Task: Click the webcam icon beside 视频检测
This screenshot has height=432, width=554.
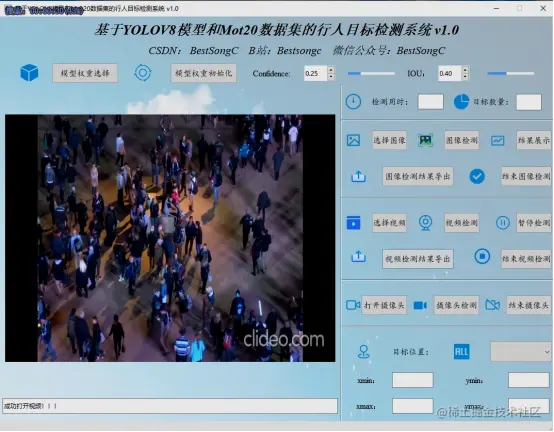Action: [x=425, y=223]
